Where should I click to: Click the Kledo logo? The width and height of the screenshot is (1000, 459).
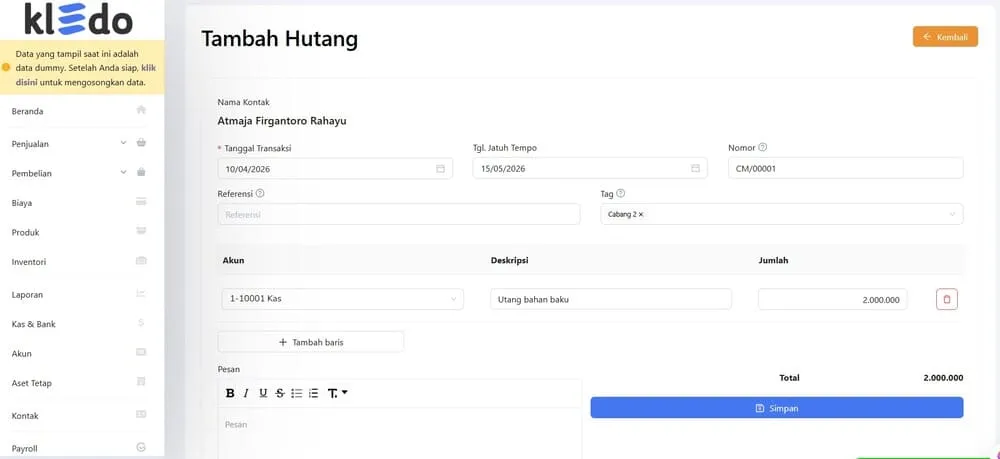pyautogui.click(x=78, y=19)
